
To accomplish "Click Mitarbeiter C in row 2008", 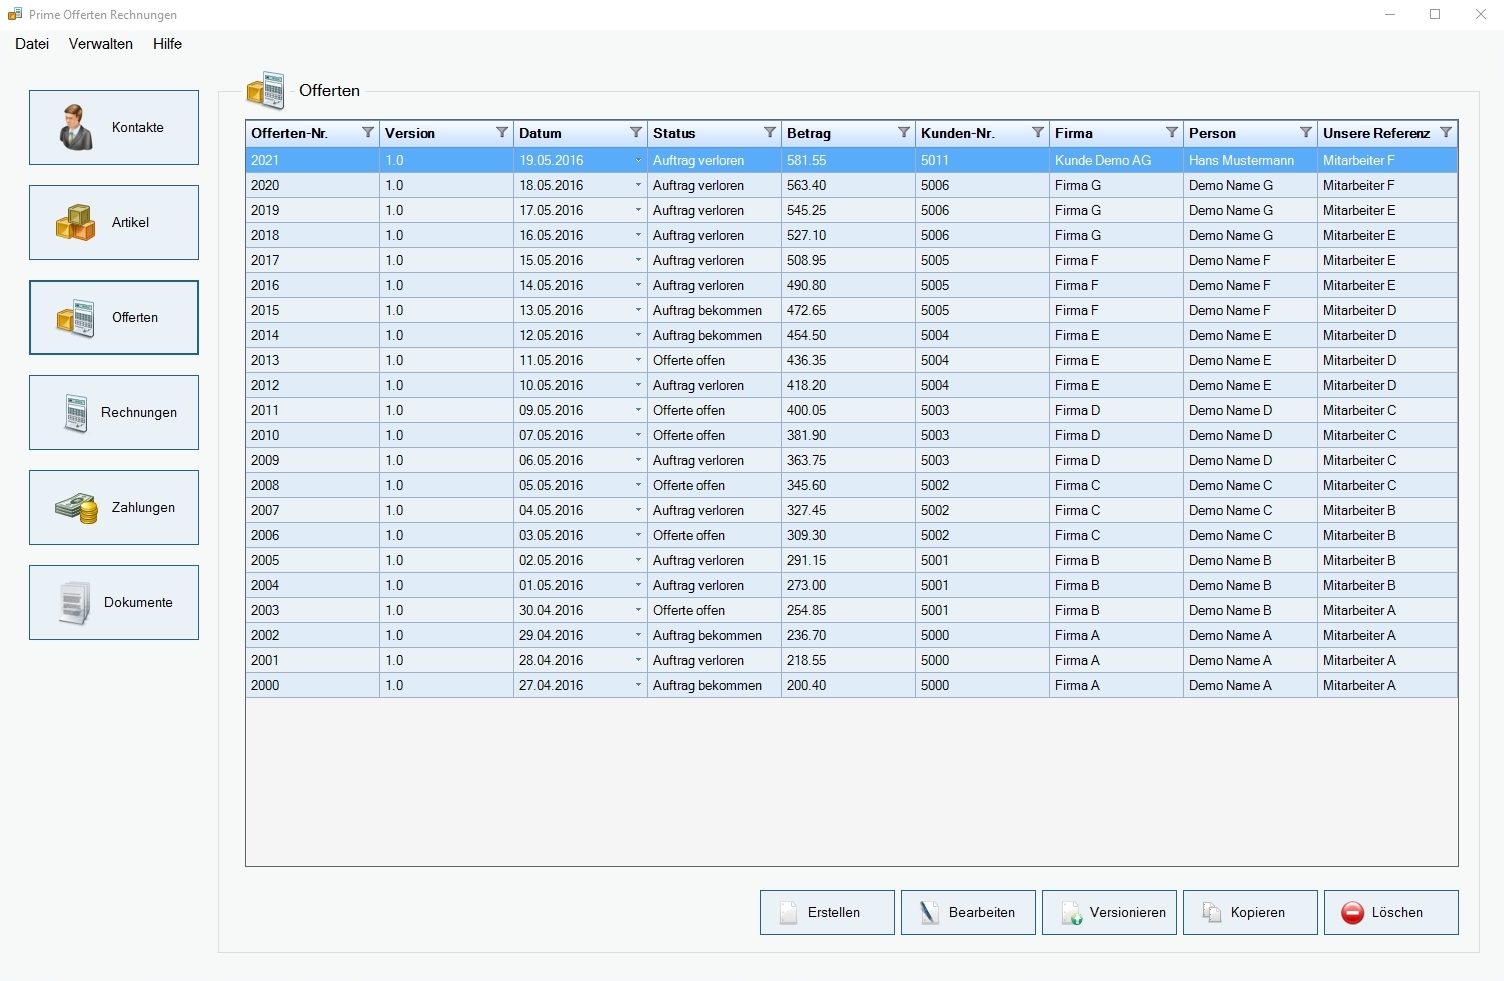I will pyautogui.click(x=1388, y=485).
